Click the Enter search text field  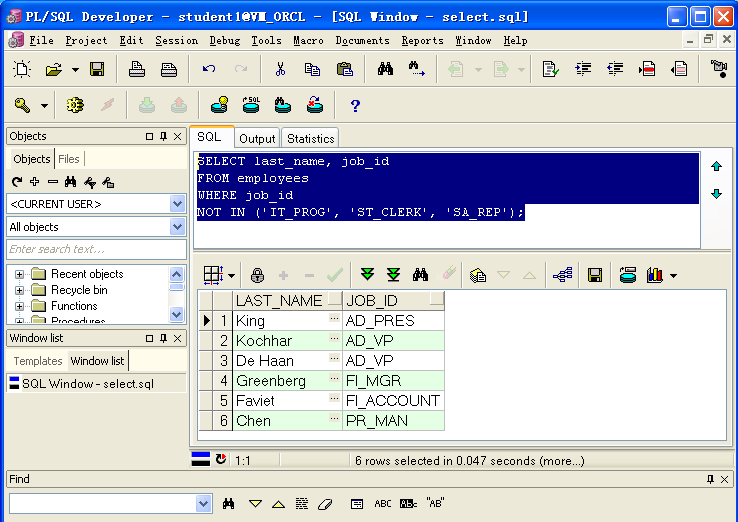click(x=96, y=249)
